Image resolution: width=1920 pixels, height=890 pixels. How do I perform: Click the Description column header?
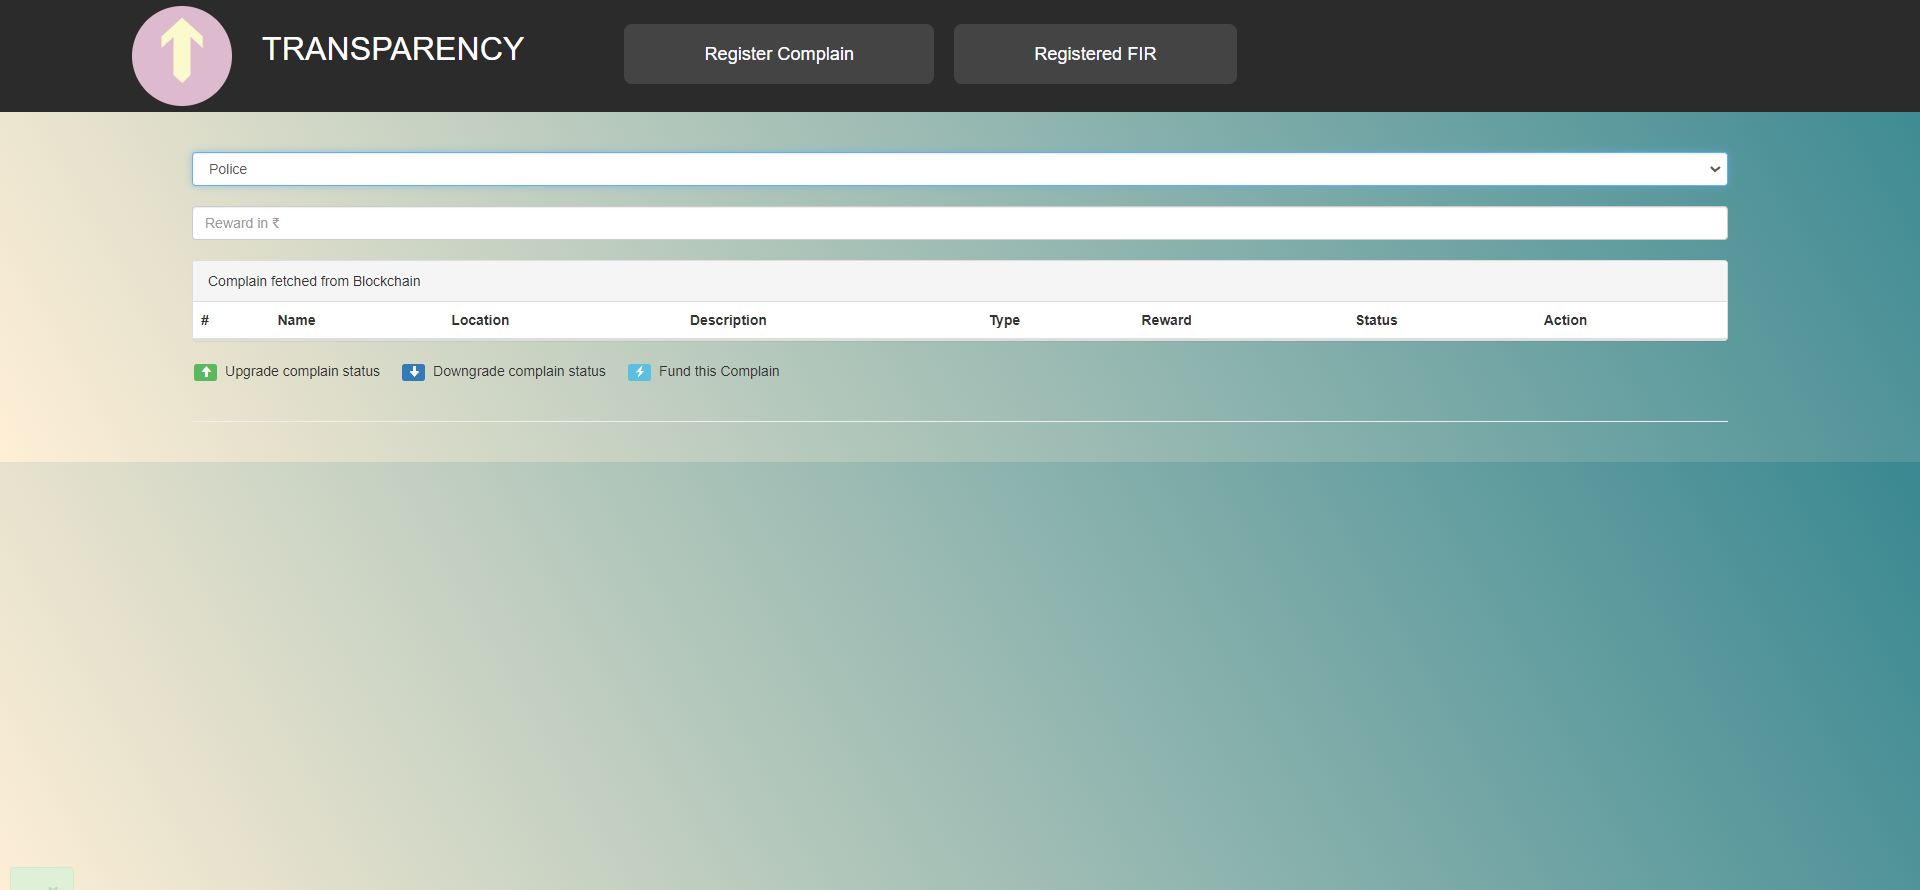(728, 320)
